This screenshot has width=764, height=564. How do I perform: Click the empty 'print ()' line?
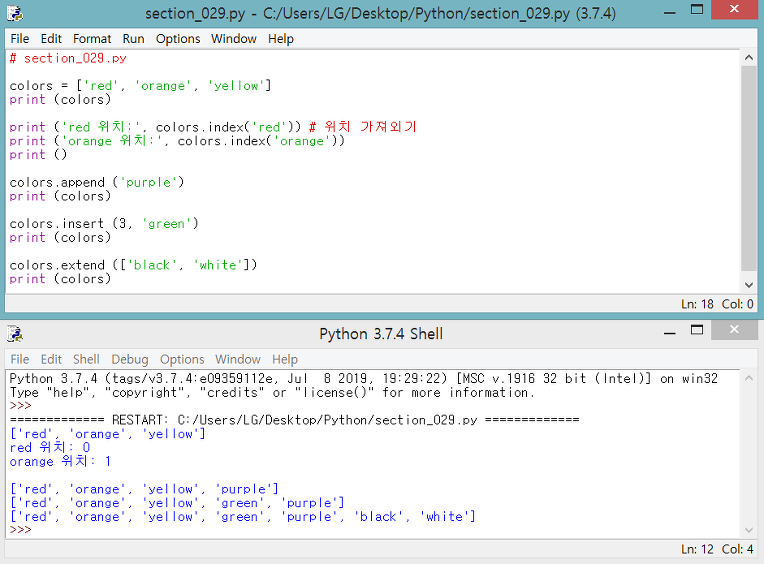(38, 155)
